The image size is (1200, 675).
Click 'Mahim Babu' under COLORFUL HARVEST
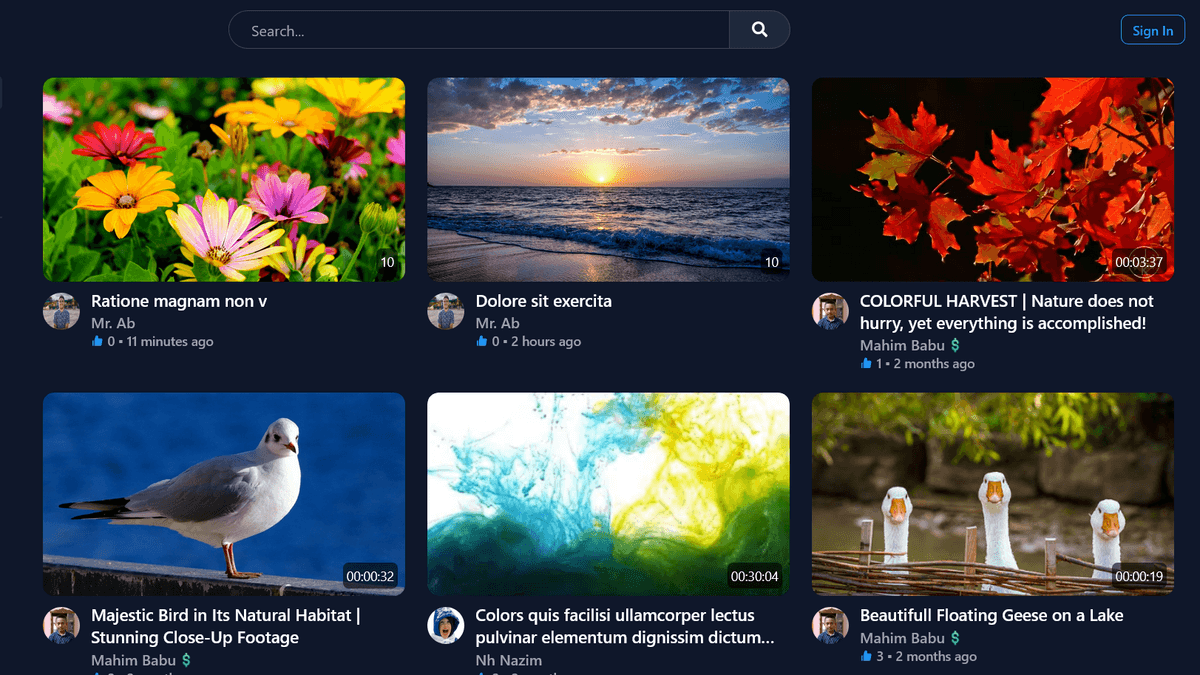coord(902,345)
